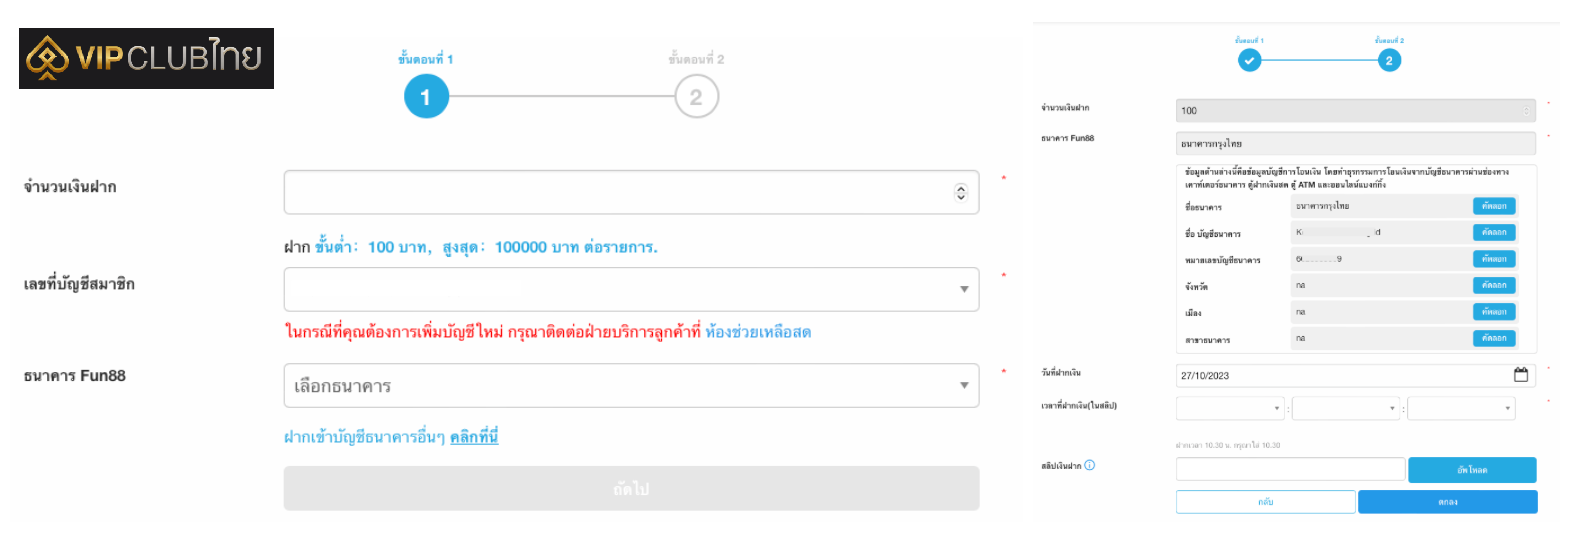
Task: Click the maximum deposit text '100000 บาท'
Action: 537,247
